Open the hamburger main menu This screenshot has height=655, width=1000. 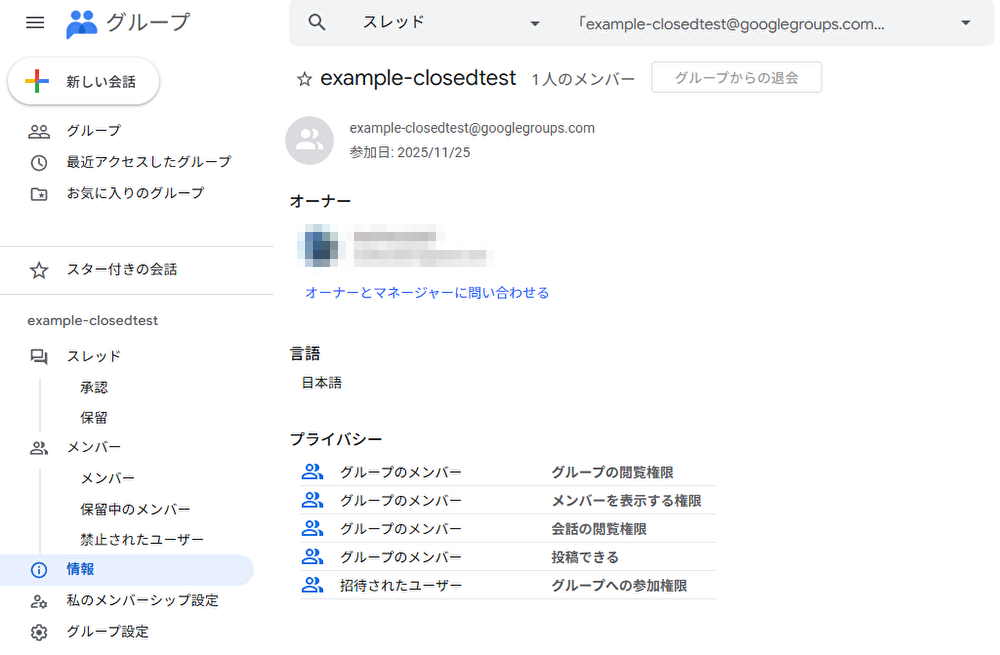(x=35, y=23)
